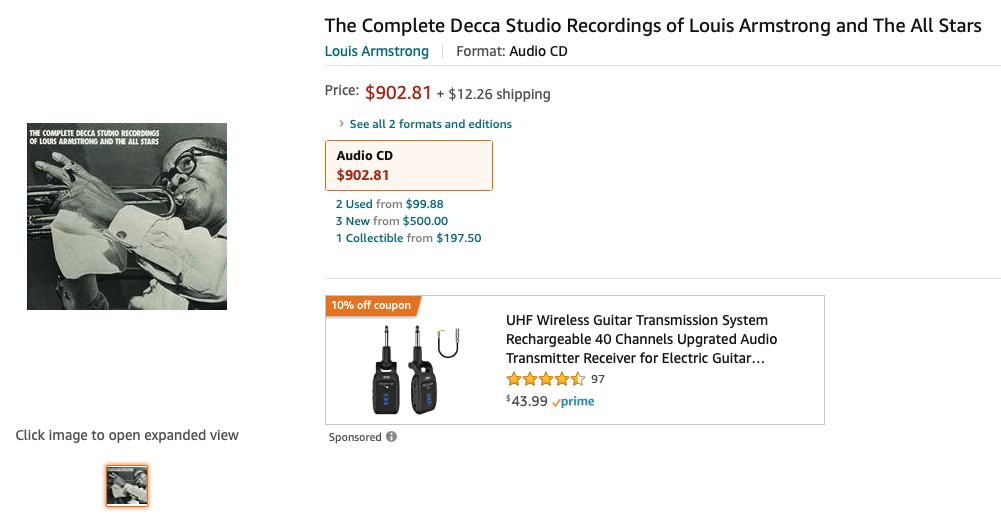Select the small album cover thumbnail
The image size is (1001, 529).
(127, 486)
